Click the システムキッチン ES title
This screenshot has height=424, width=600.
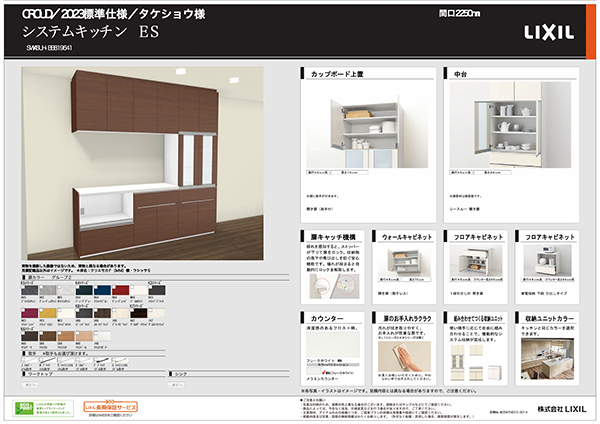tap(91, 32)
